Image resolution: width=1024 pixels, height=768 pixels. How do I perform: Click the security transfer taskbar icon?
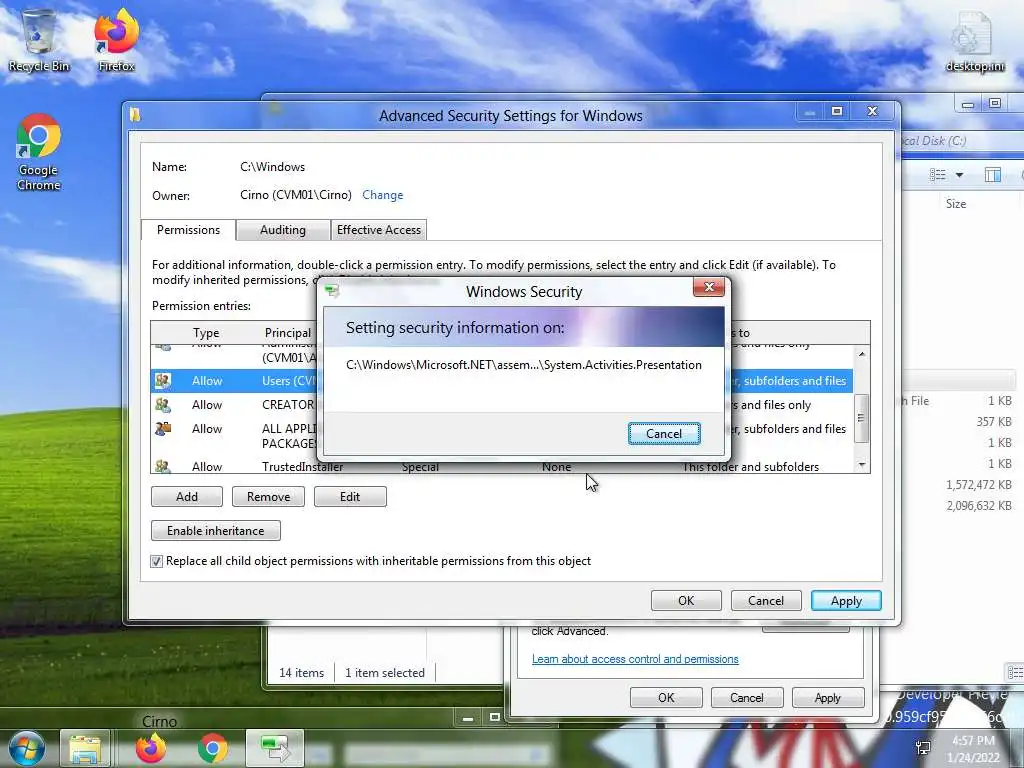tap(275, 748)
